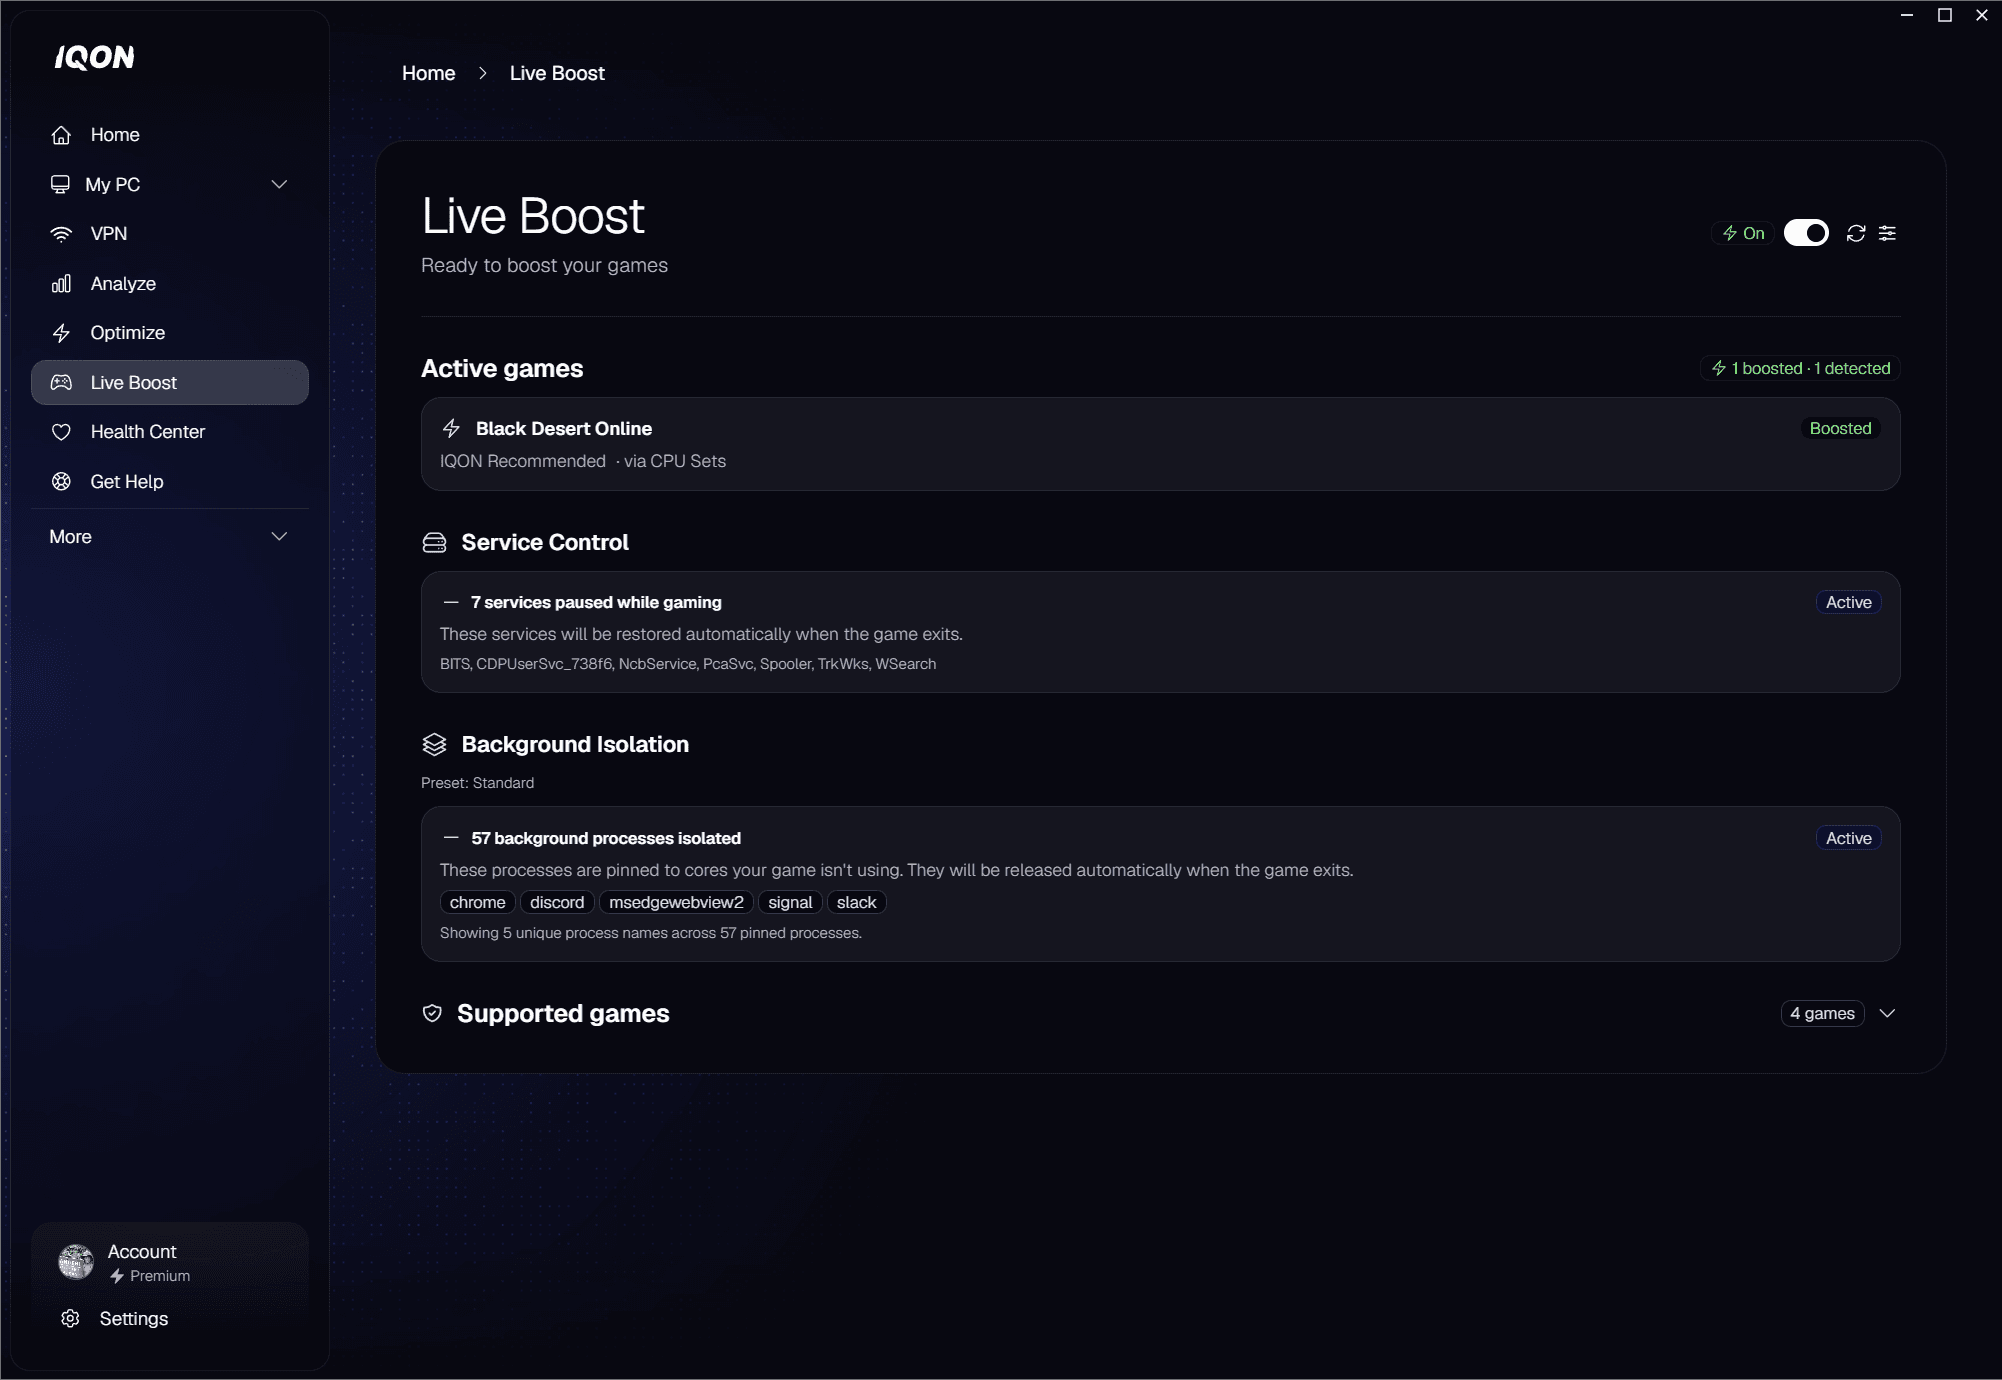This screenshot has width=2002, height=1380.
Task: Click the Supported games shield icon
Action: click(x=432, y=1013)
